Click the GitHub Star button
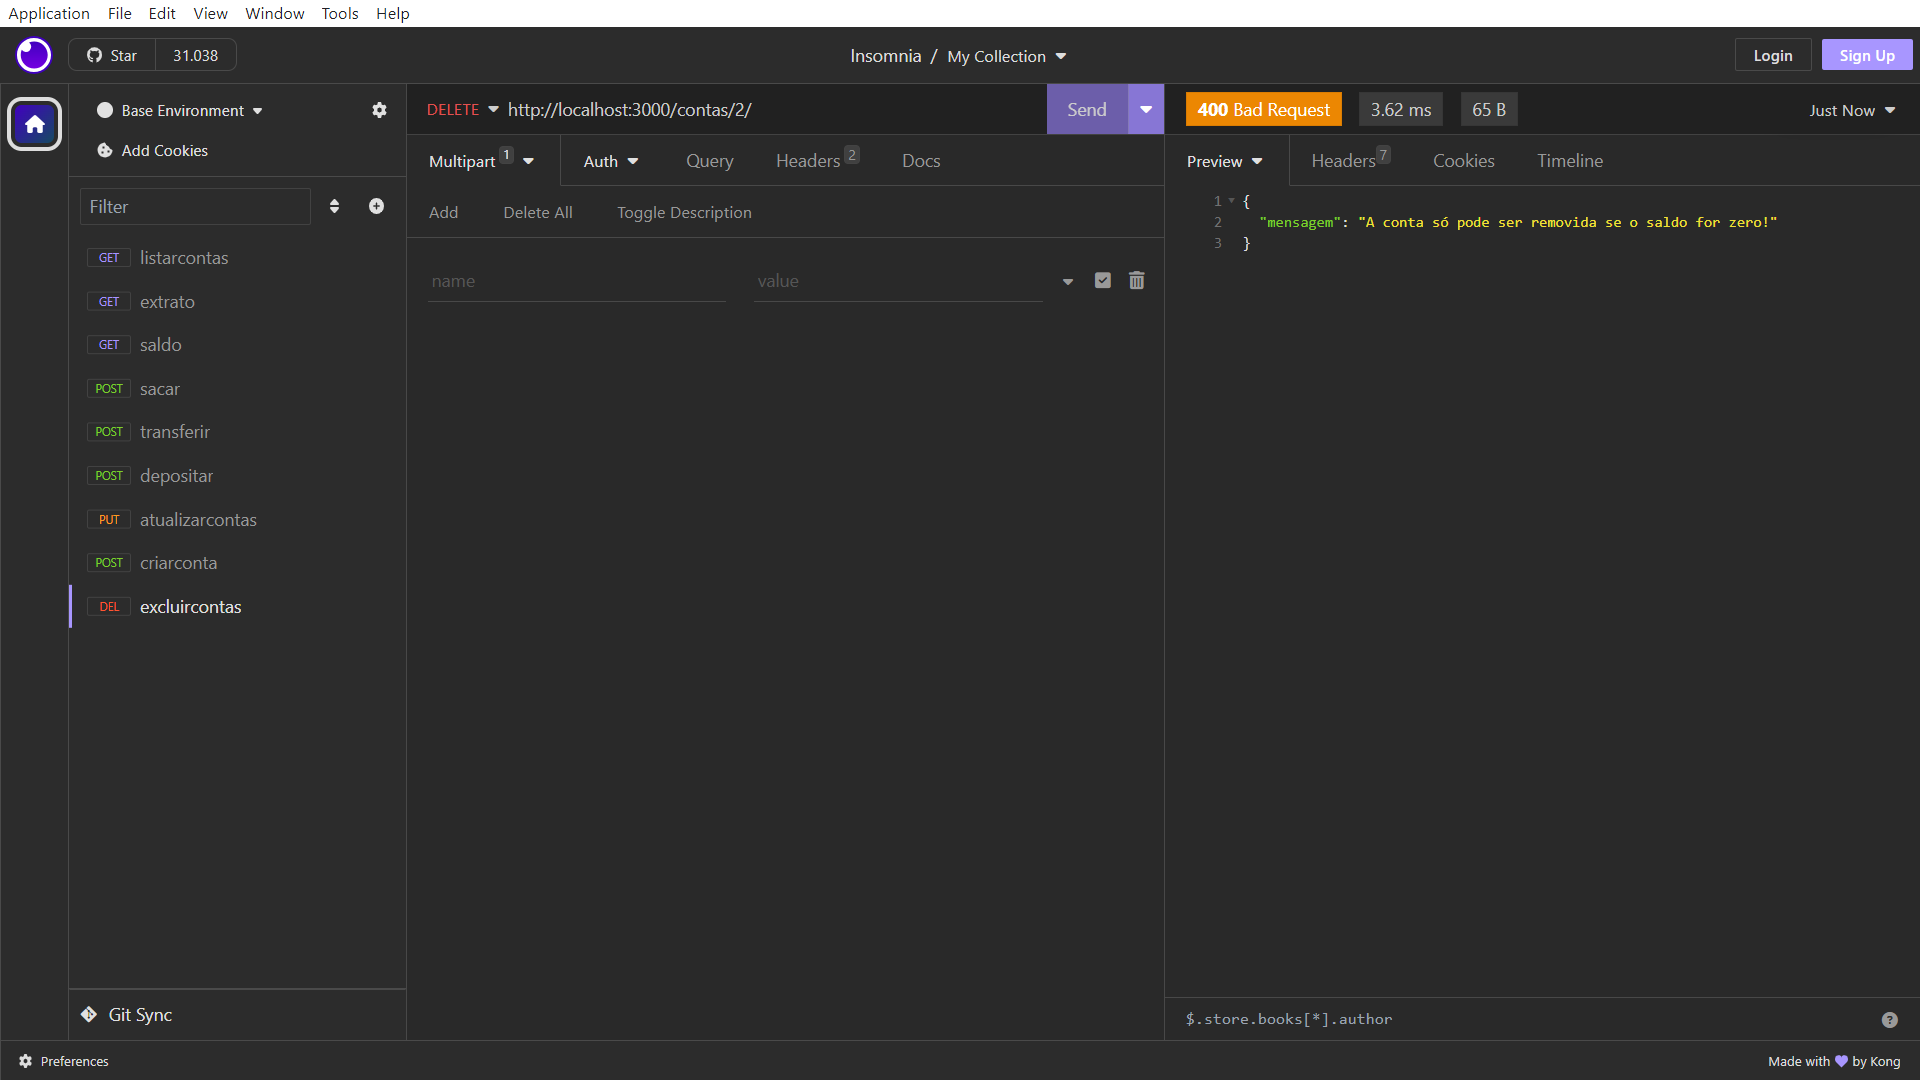1920x1080 pixels. [112, 55]
